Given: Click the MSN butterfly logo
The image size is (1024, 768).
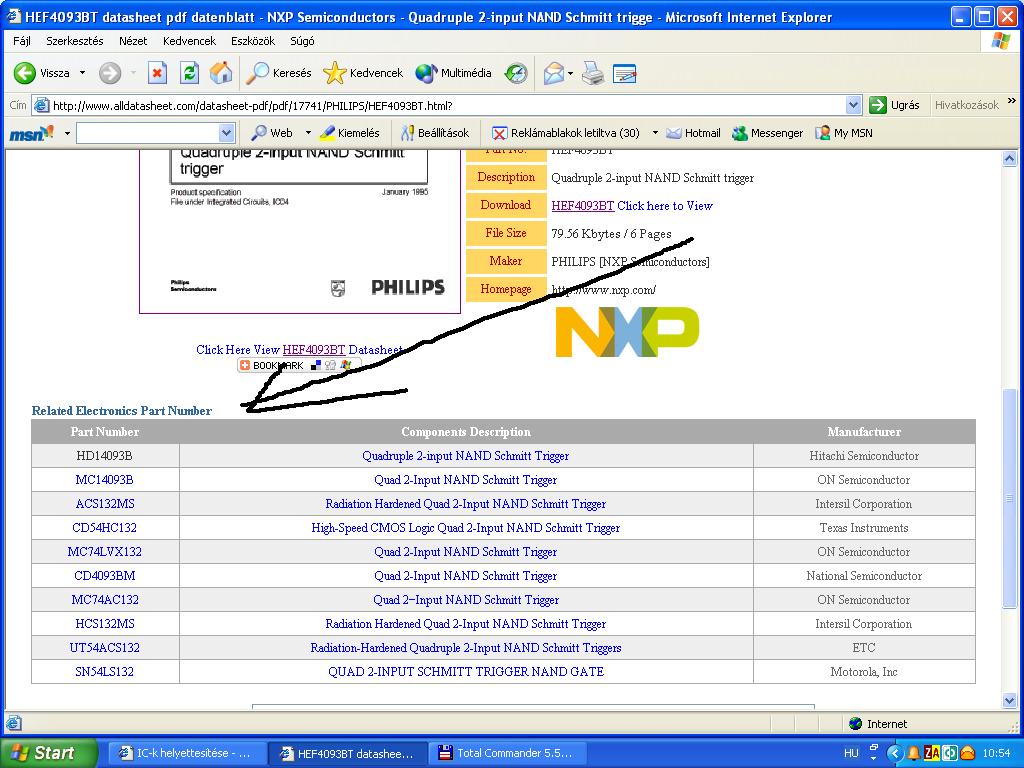Looking at the screenshot, I should 31,133.
